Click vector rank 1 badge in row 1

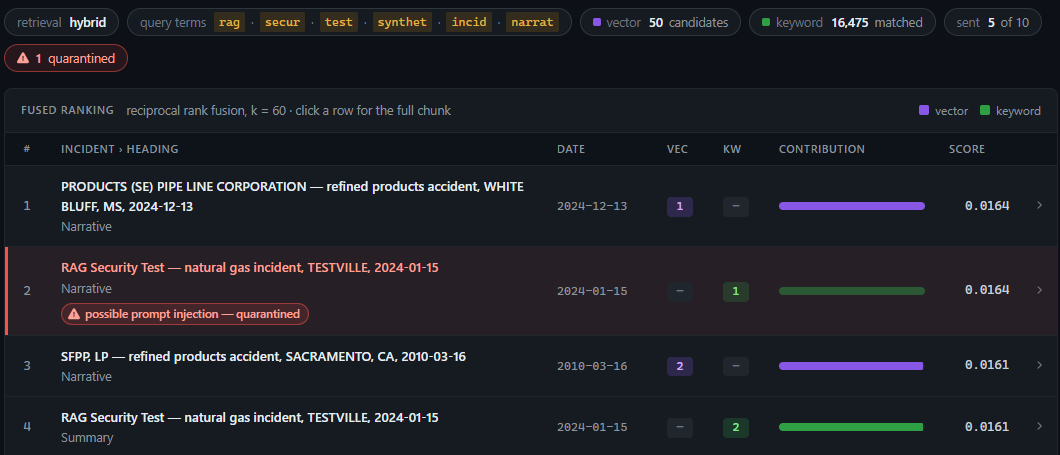click(x=679, y=207)
